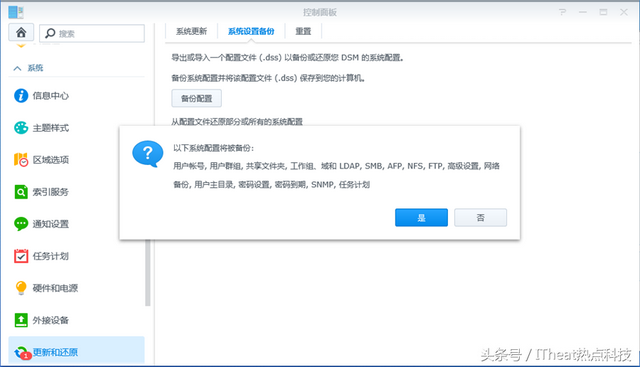Click the question mark dialog icon
The width and height of the screenshot is (640, 367).
click(x=147, y=154)
